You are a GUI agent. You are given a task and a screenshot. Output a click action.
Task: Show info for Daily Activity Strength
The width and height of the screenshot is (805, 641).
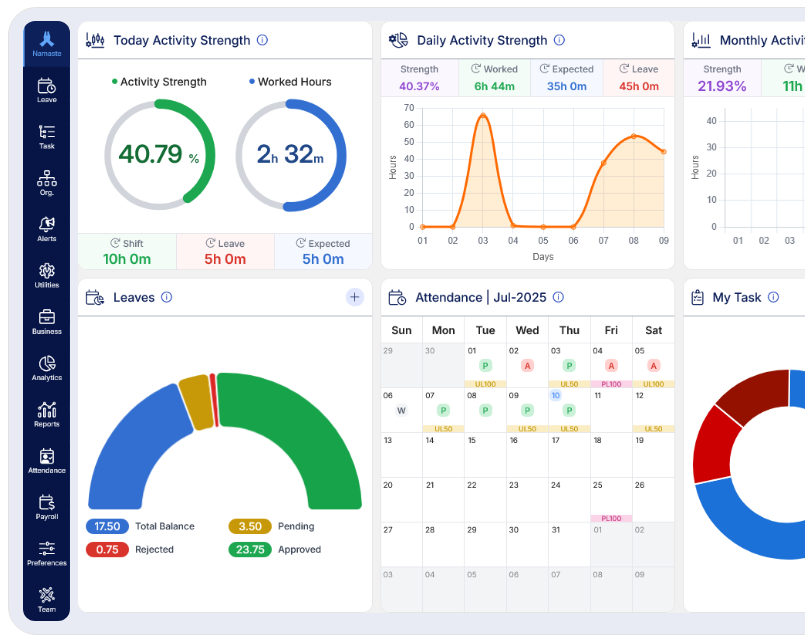click(x=558, y=40)
